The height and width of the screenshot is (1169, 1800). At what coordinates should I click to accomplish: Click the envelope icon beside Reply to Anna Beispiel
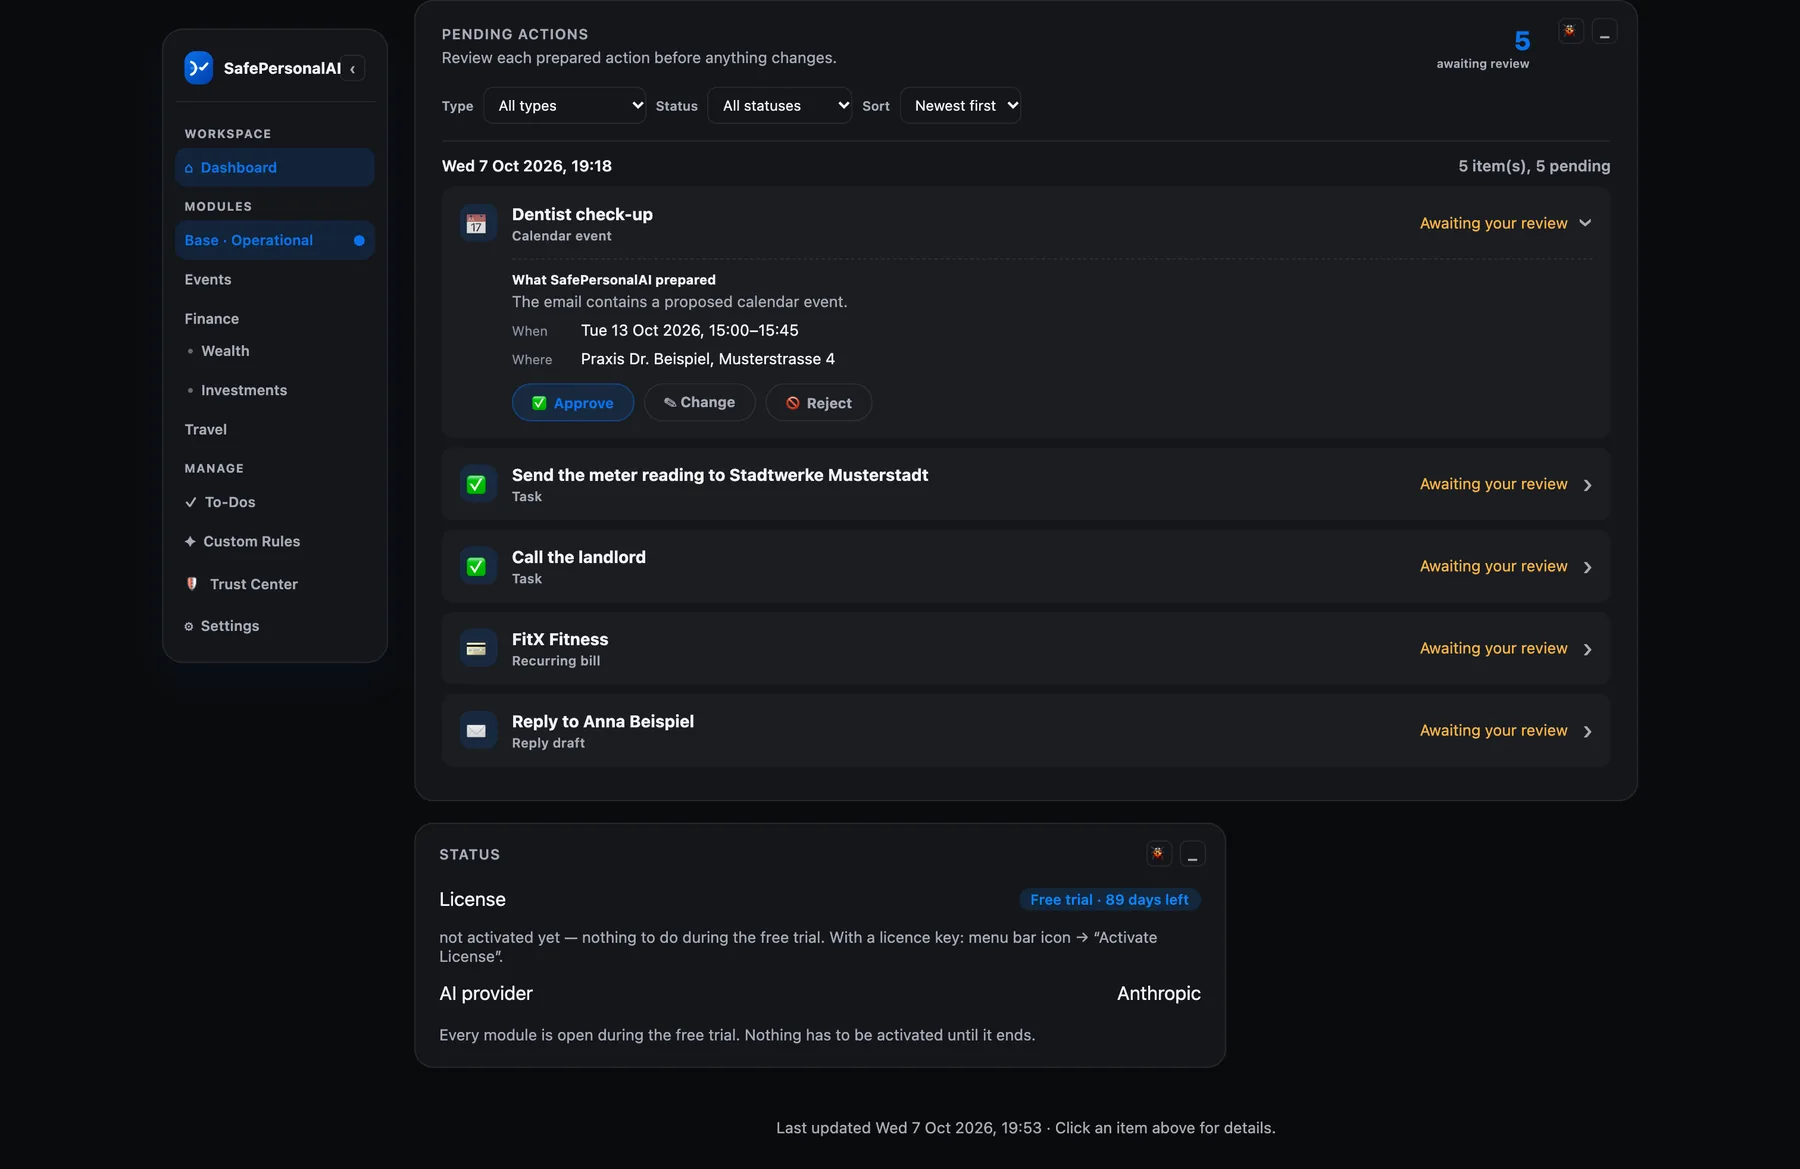477,731
